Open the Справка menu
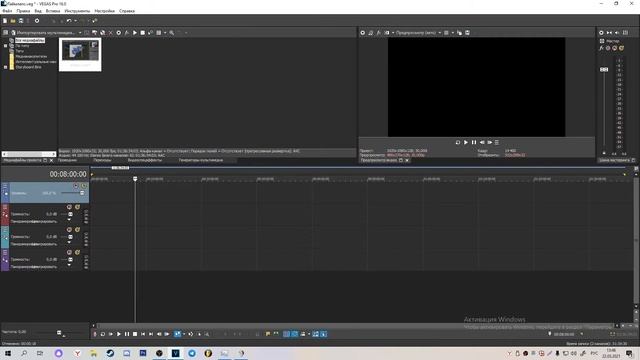Screen dimensions: 640x360 [x=127, y=11]
